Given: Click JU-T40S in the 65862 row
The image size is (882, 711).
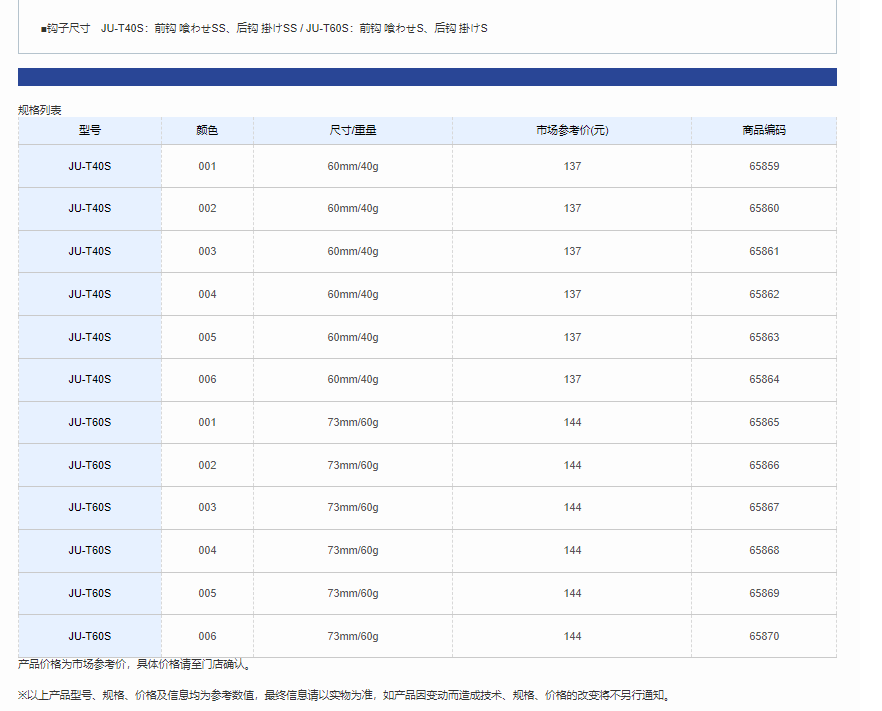Looking at the screenshot, I should pos(90,294).
